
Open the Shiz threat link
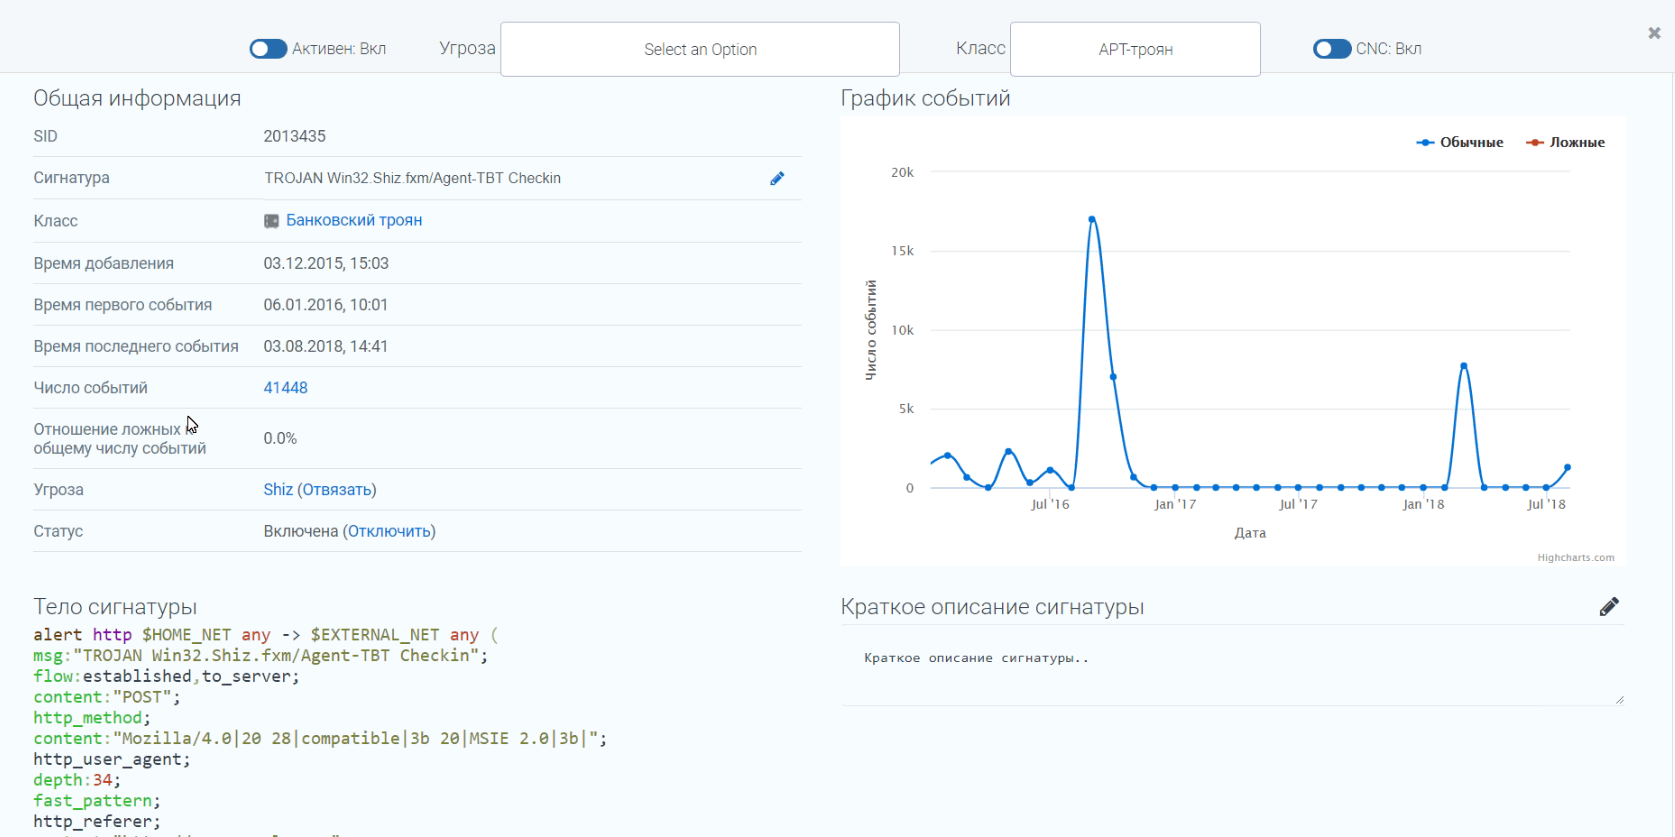click(278, 490)
